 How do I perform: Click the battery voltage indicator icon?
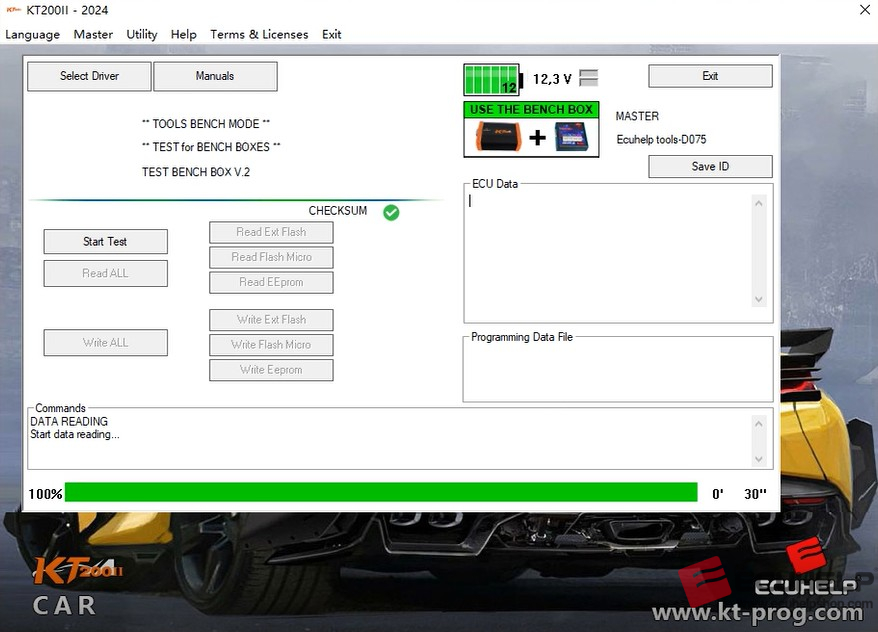[493, 79]
